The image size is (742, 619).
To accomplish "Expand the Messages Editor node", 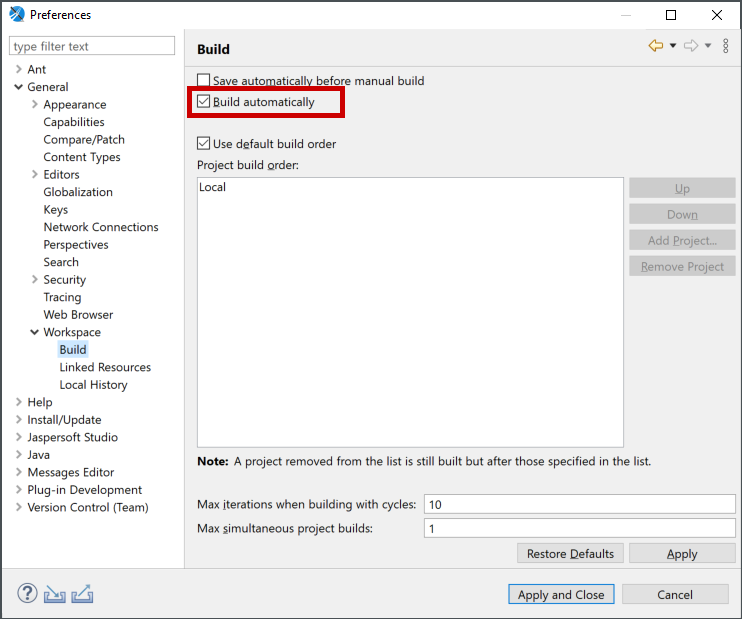I will (18, 472).
